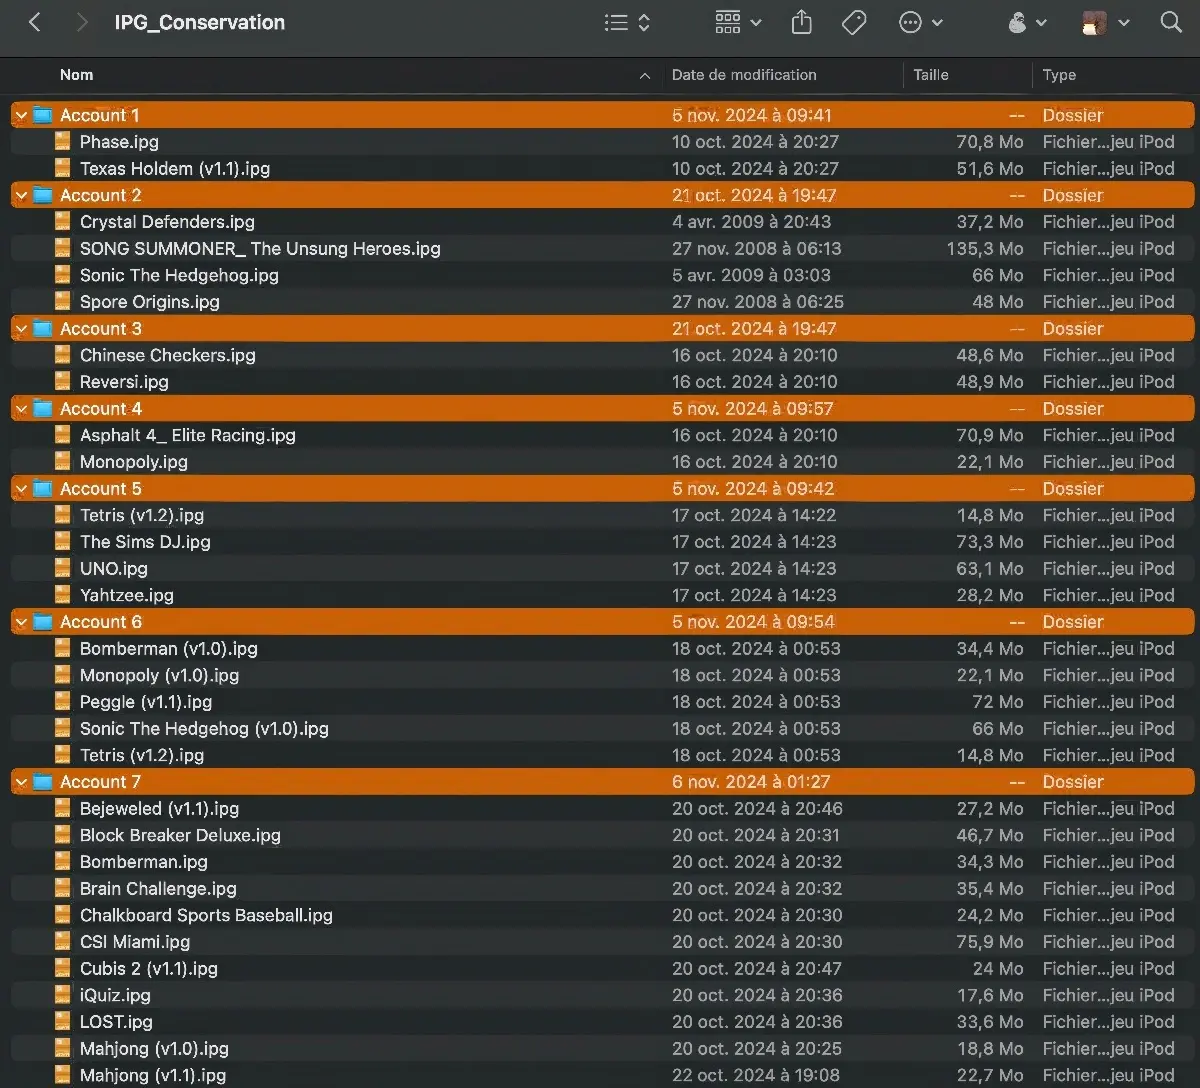Screen dimensions: 1200x1088
Task: Sort by the Taille column header
Action: (x=930, y=75)
